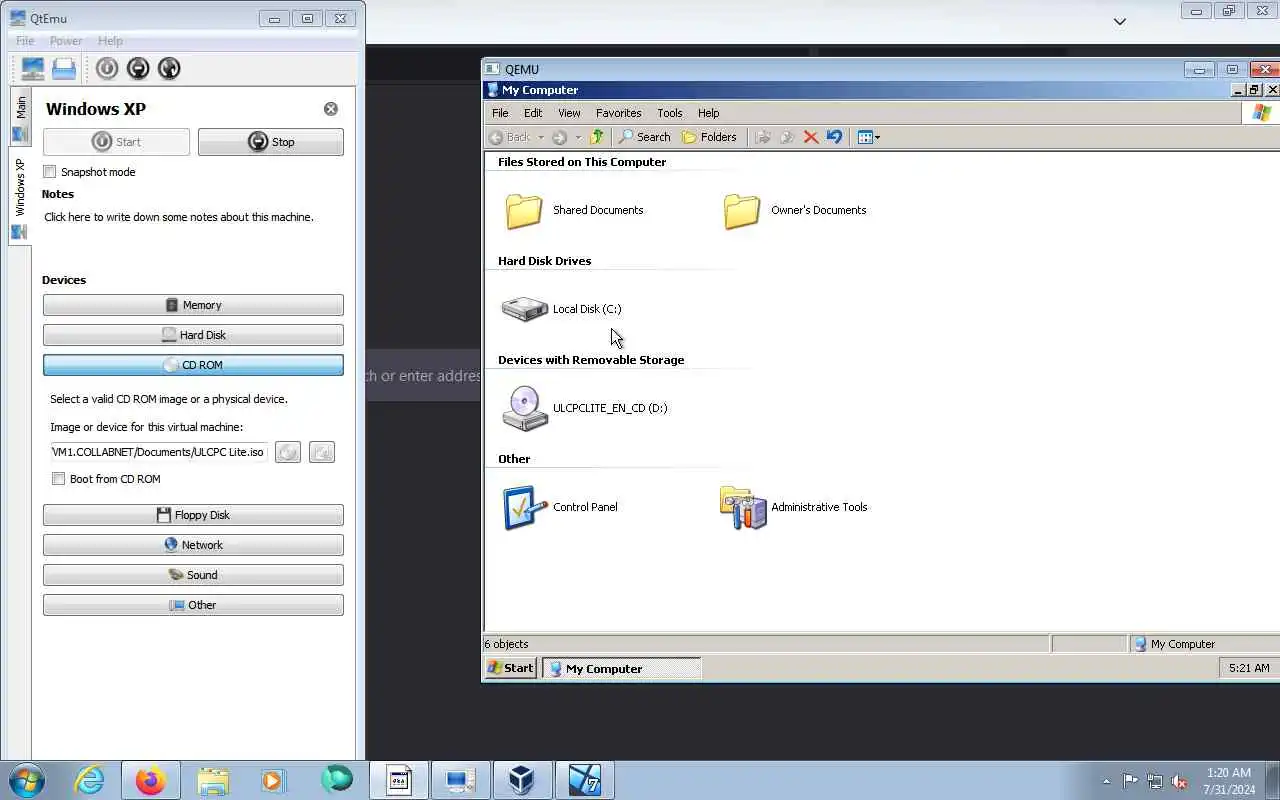Stop the Windows XP virtual machine
1280x800 pixels.
pos(270,142)
